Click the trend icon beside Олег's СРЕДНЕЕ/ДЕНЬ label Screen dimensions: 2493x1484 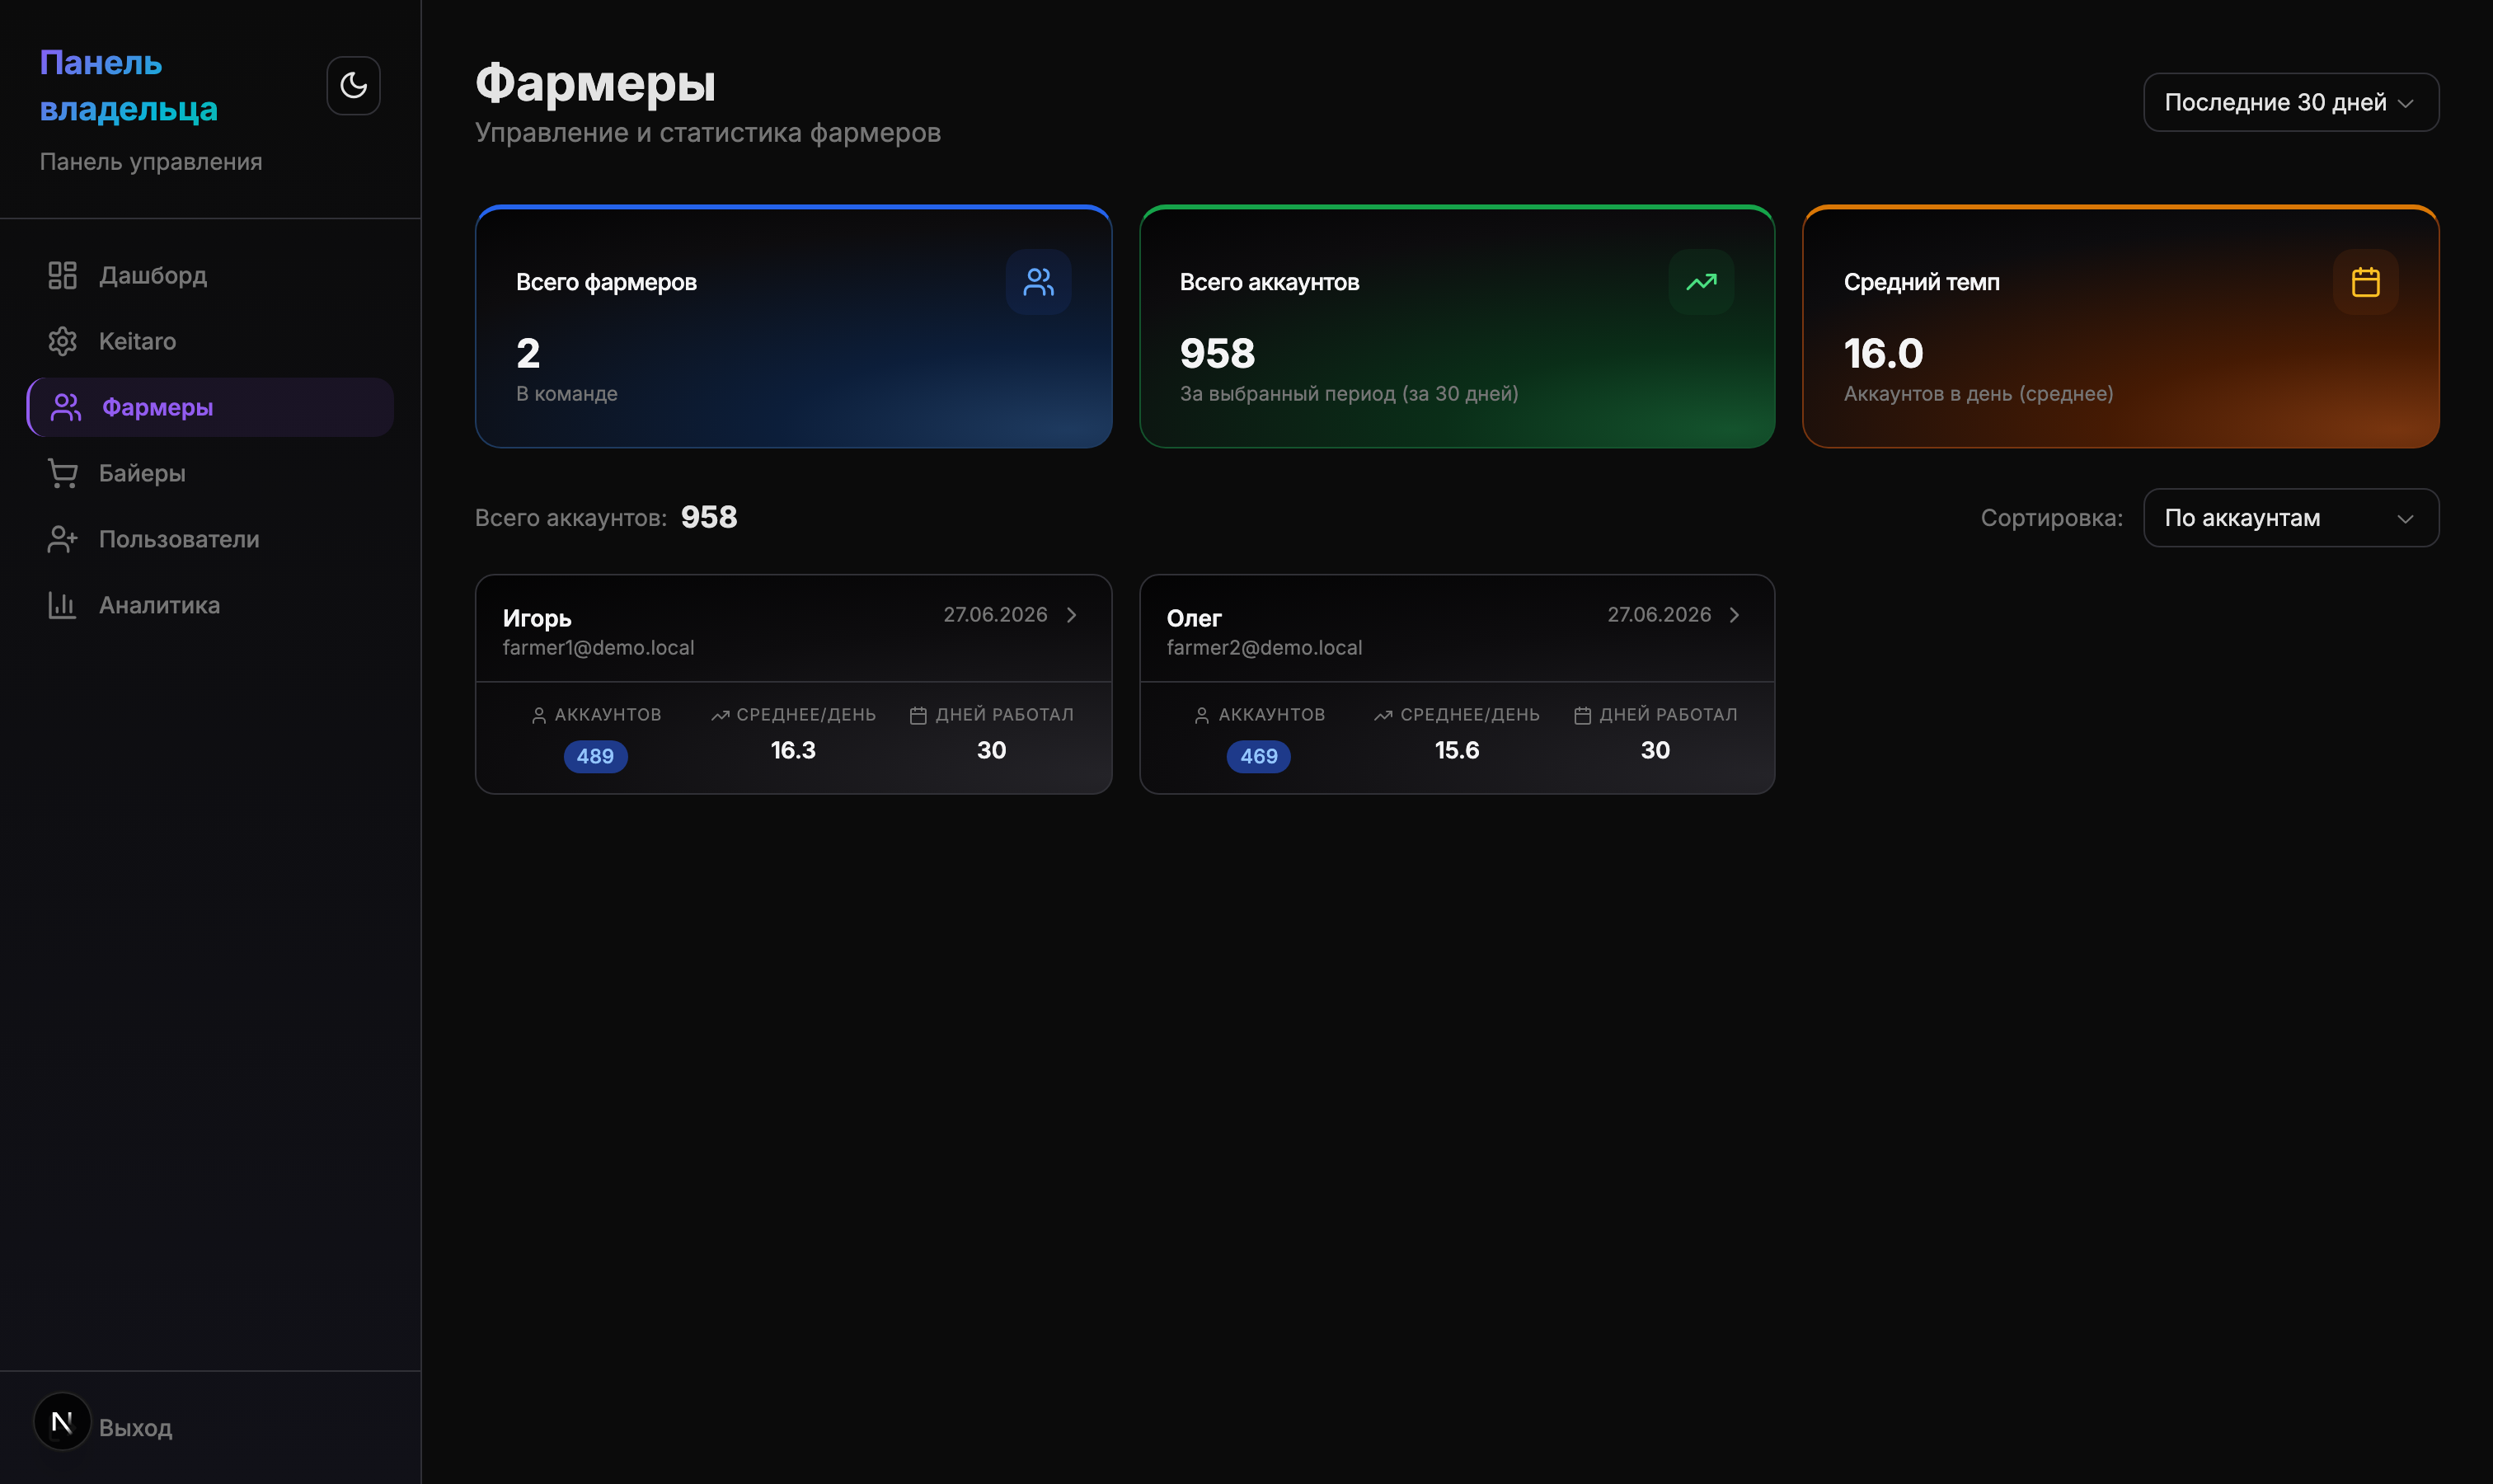(1383, 715)
